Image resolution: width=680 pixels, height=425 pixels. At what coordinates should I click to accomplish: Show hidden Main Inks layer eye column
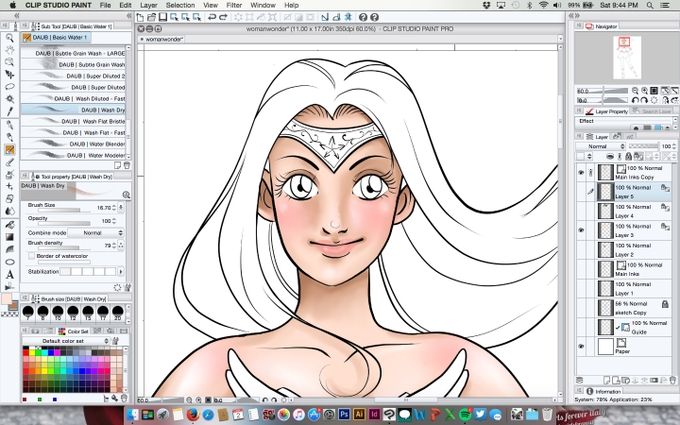pos(581,269)
